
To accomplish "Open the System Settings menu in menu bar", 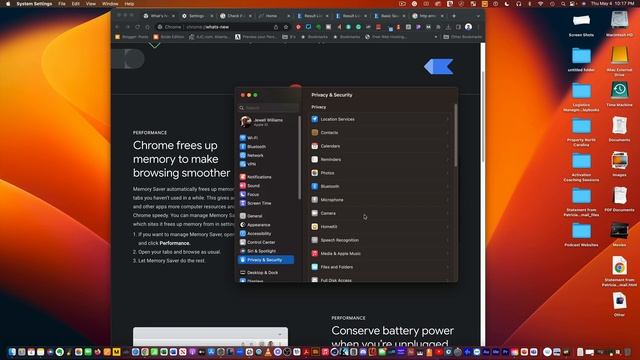I will tap(34, 4).
